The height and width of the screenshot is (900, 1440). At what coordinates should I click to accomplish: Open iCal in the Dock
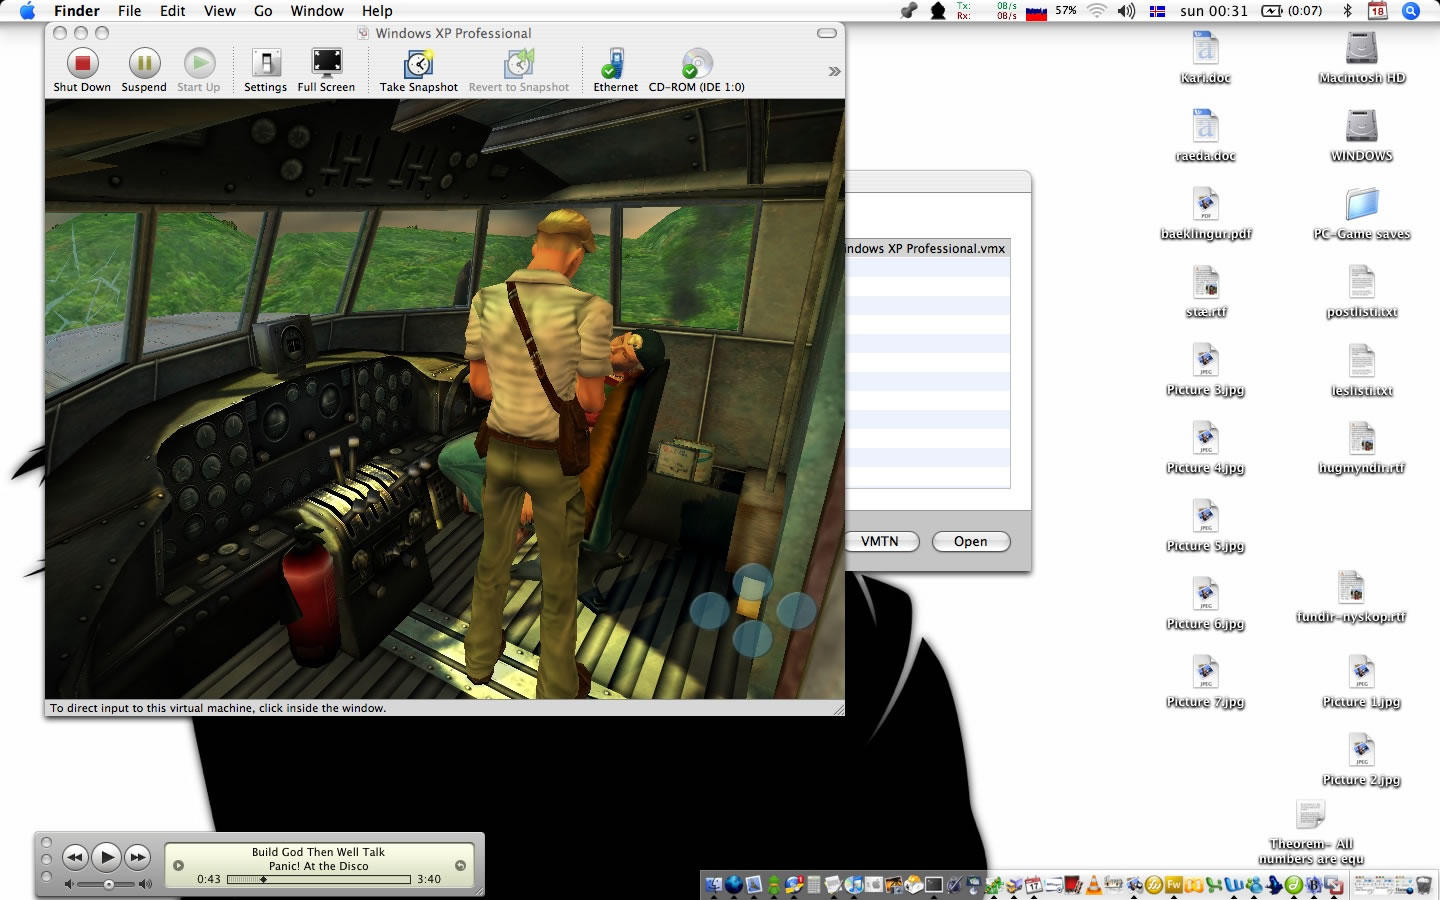tap(1033, 885)
